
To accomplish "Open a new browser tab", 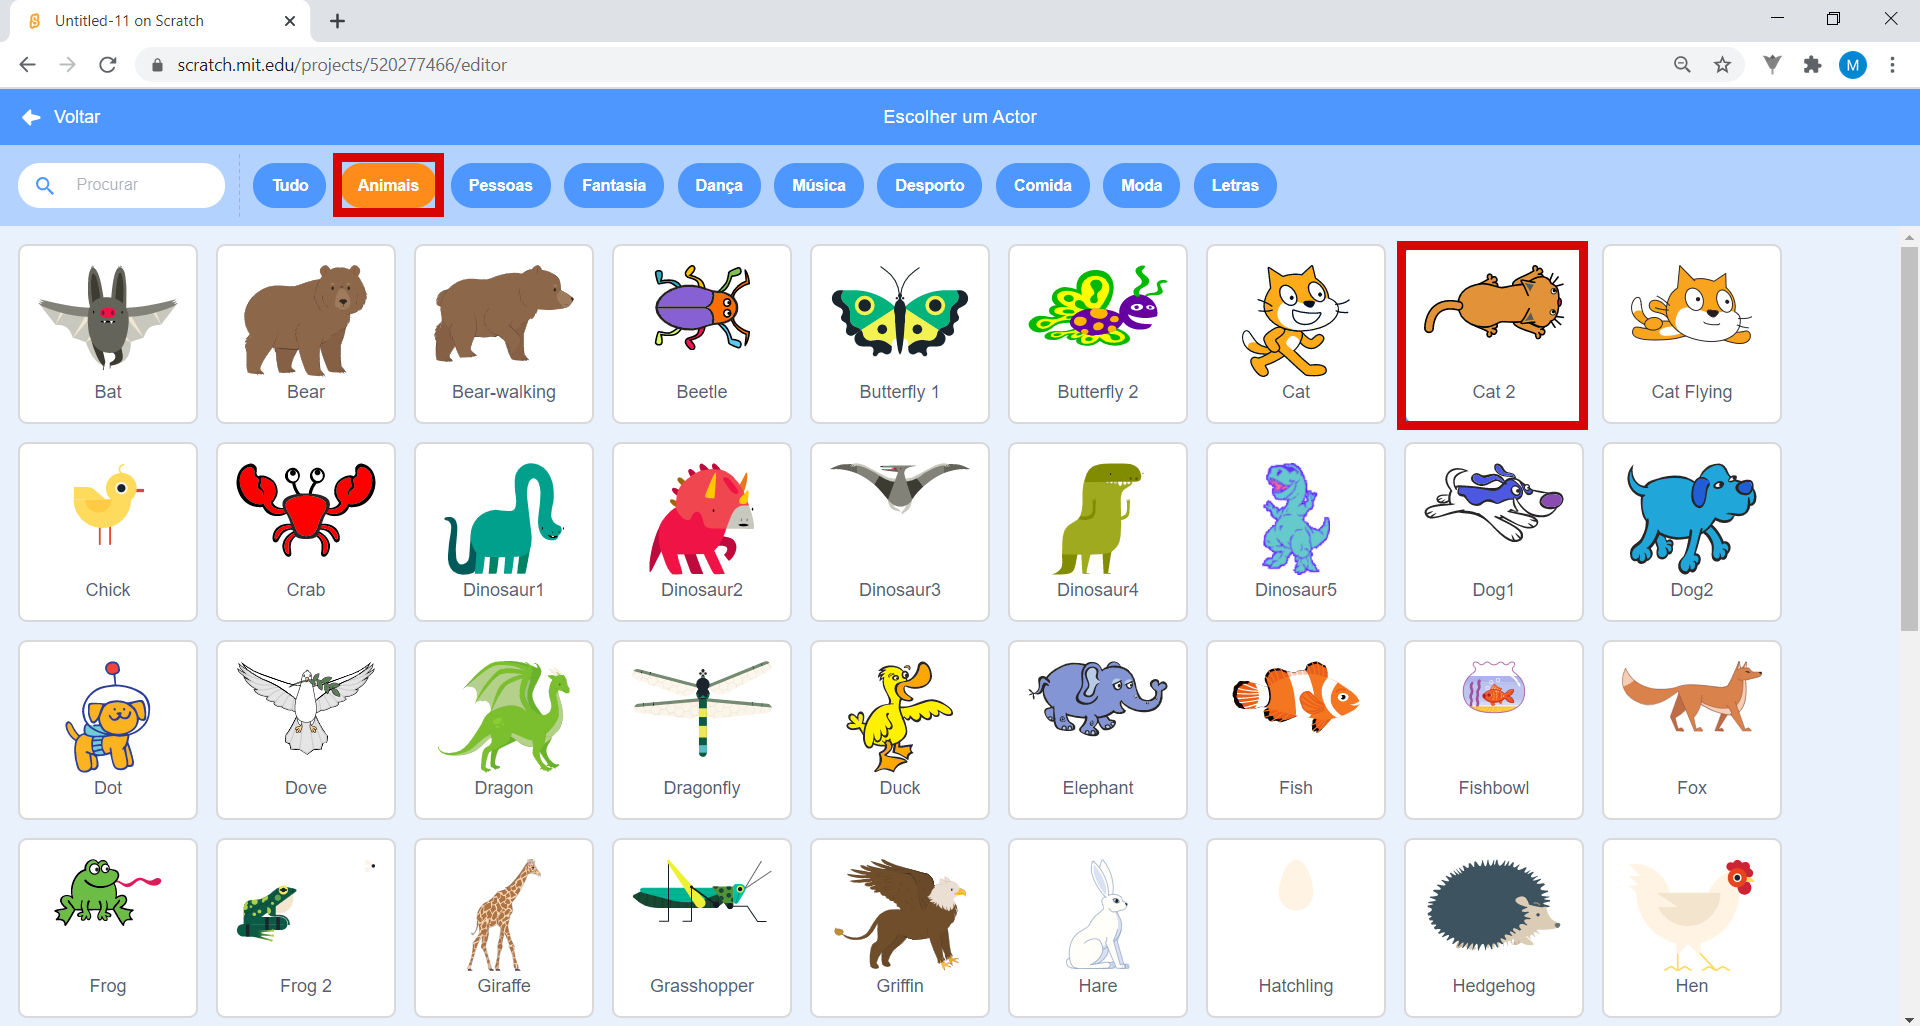I will (x=337, y=21).
